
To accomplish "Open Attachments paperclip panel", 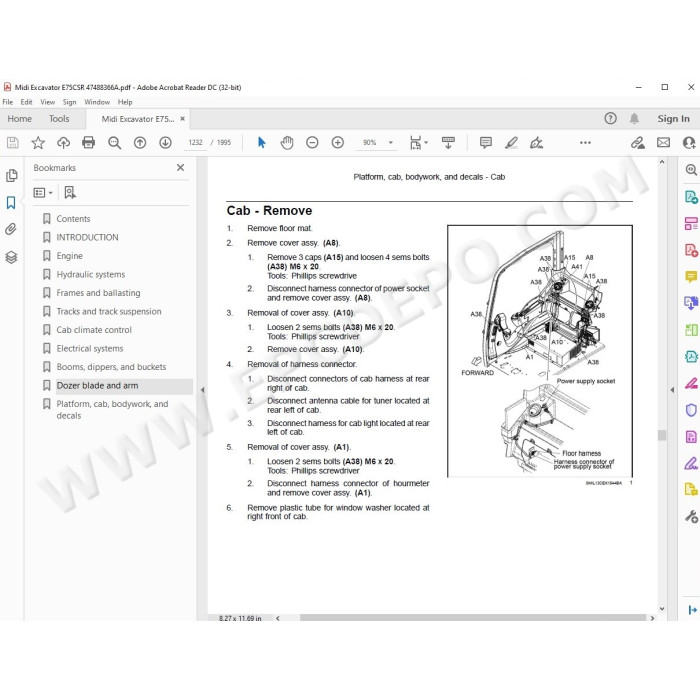I will (11, 229).
